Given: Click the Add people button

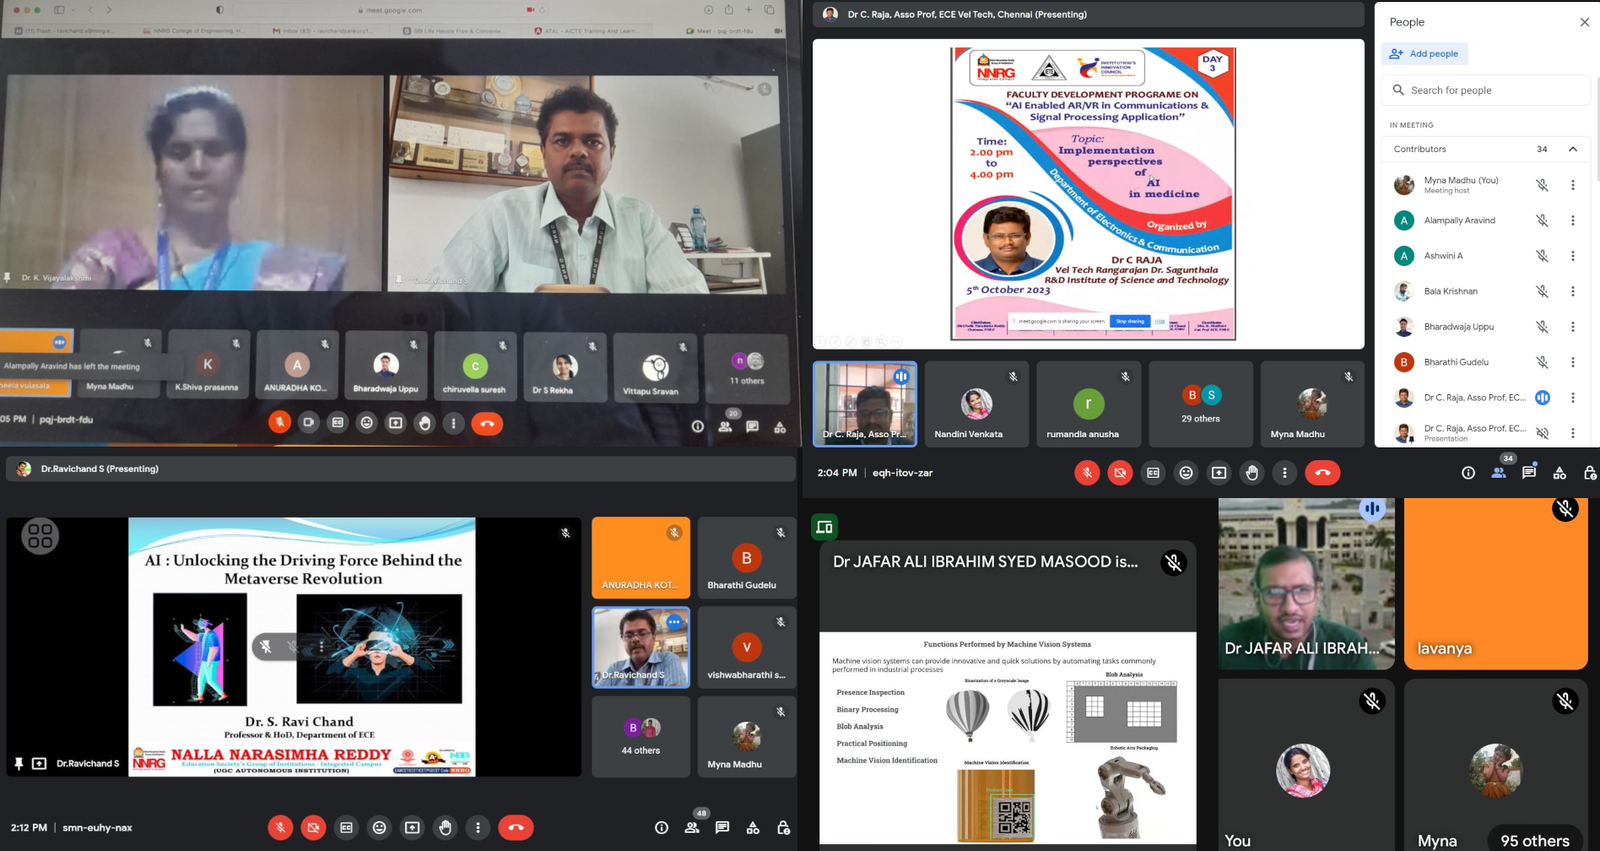Looking at the screenshot, I should [1424, 54].
